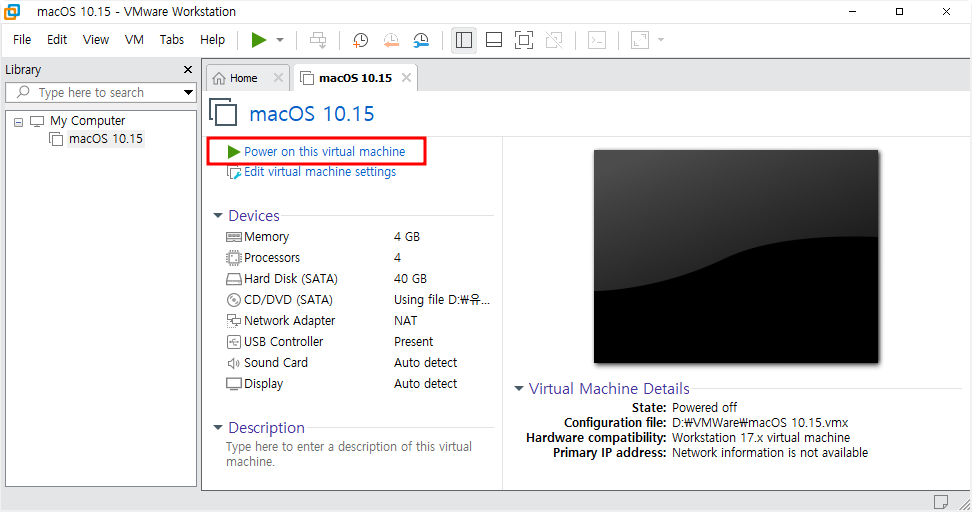Open the Help menu
972x512 pixels.
pos(213,40)
